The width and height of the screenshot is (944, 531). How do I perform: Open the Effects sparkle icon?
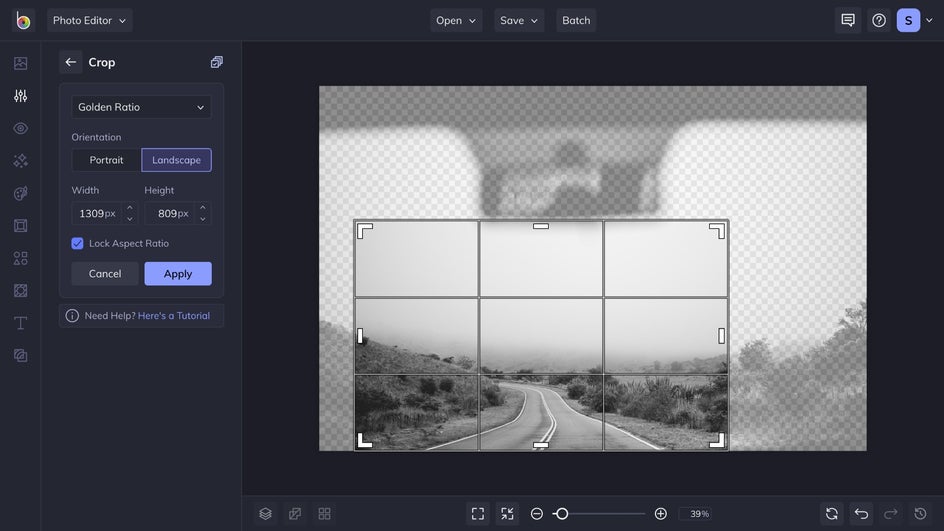[x=20, y=161]
